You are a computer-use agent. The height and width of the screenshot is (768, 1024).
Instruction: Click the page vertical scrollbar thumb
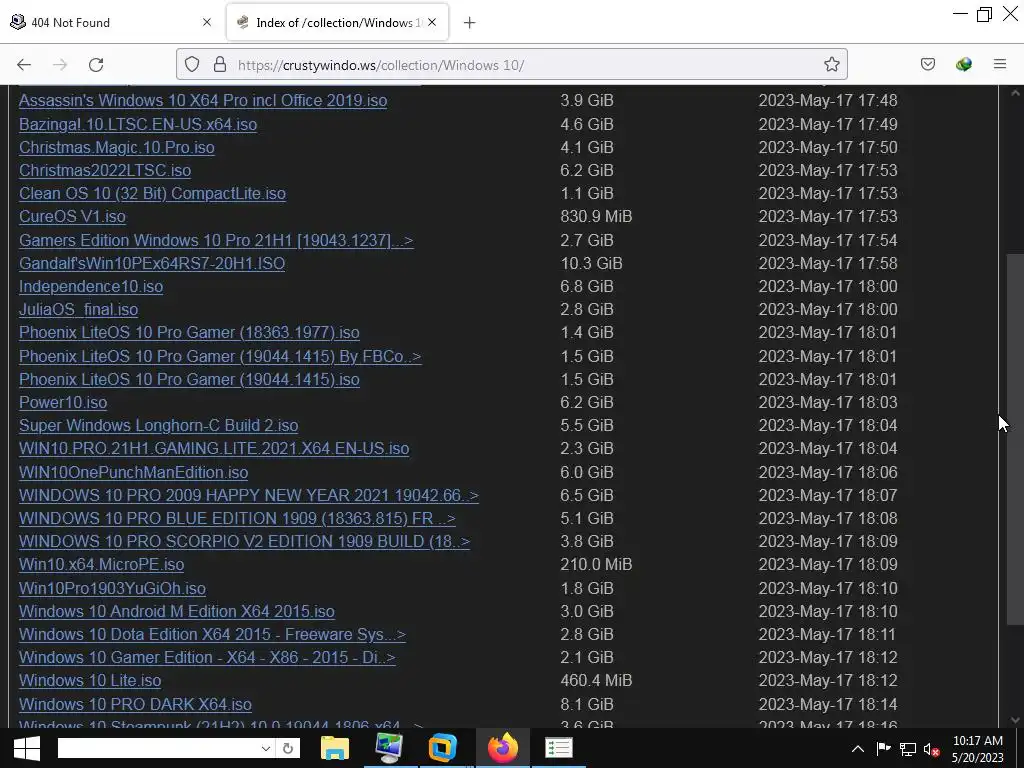[1015, 439]
